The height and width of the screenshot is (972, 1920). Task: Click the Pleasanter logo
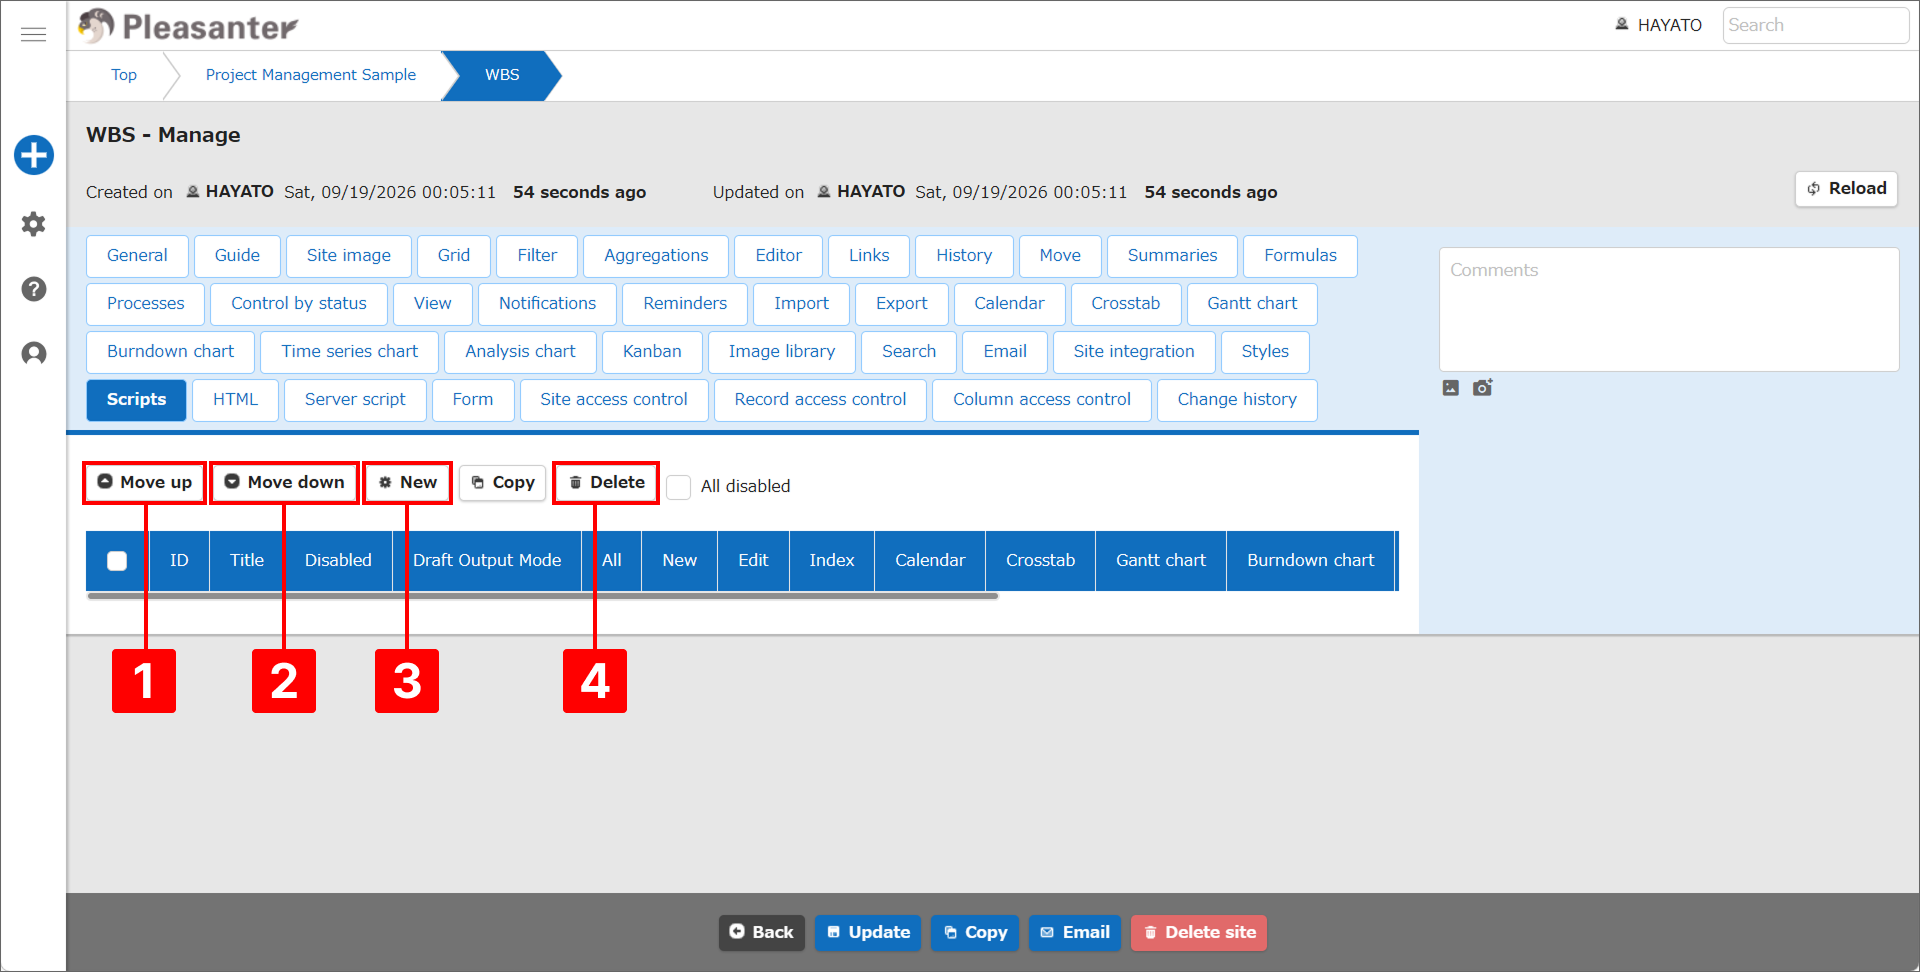tap(188, 26)
